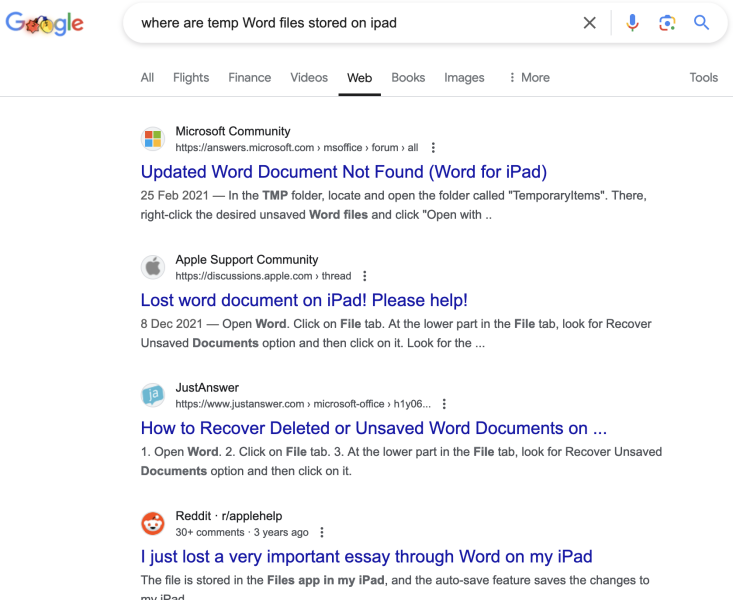
Task: Click the Google doodle logo
Action: click(44, 23)
